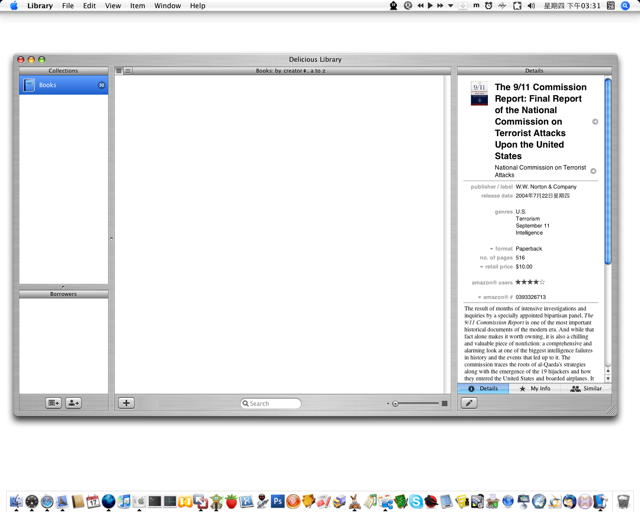Image resolution: width=640 pixels, height=512 pixels.
Task: Click the Collections panel header
Action: click(x=64, y=71)
